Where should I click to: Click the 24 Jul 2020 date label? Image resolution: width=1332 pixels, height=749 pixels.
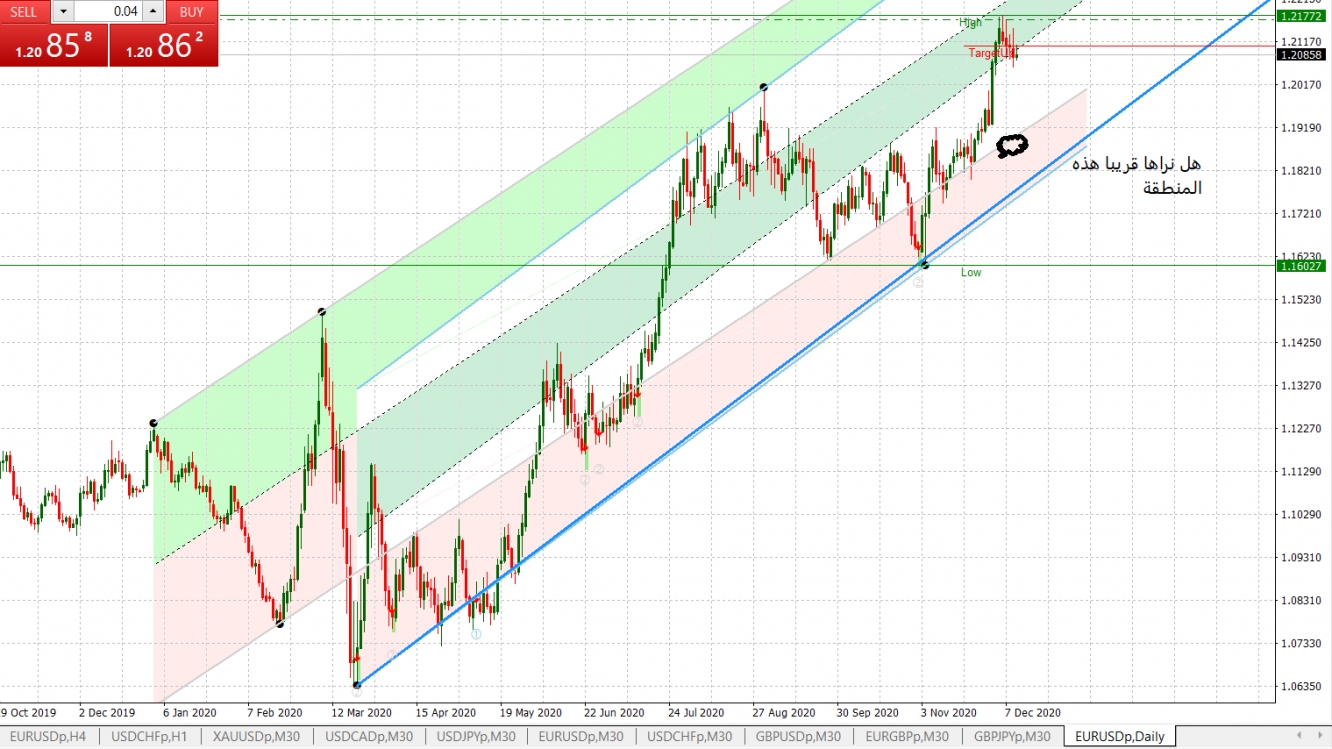coord(696,713)
